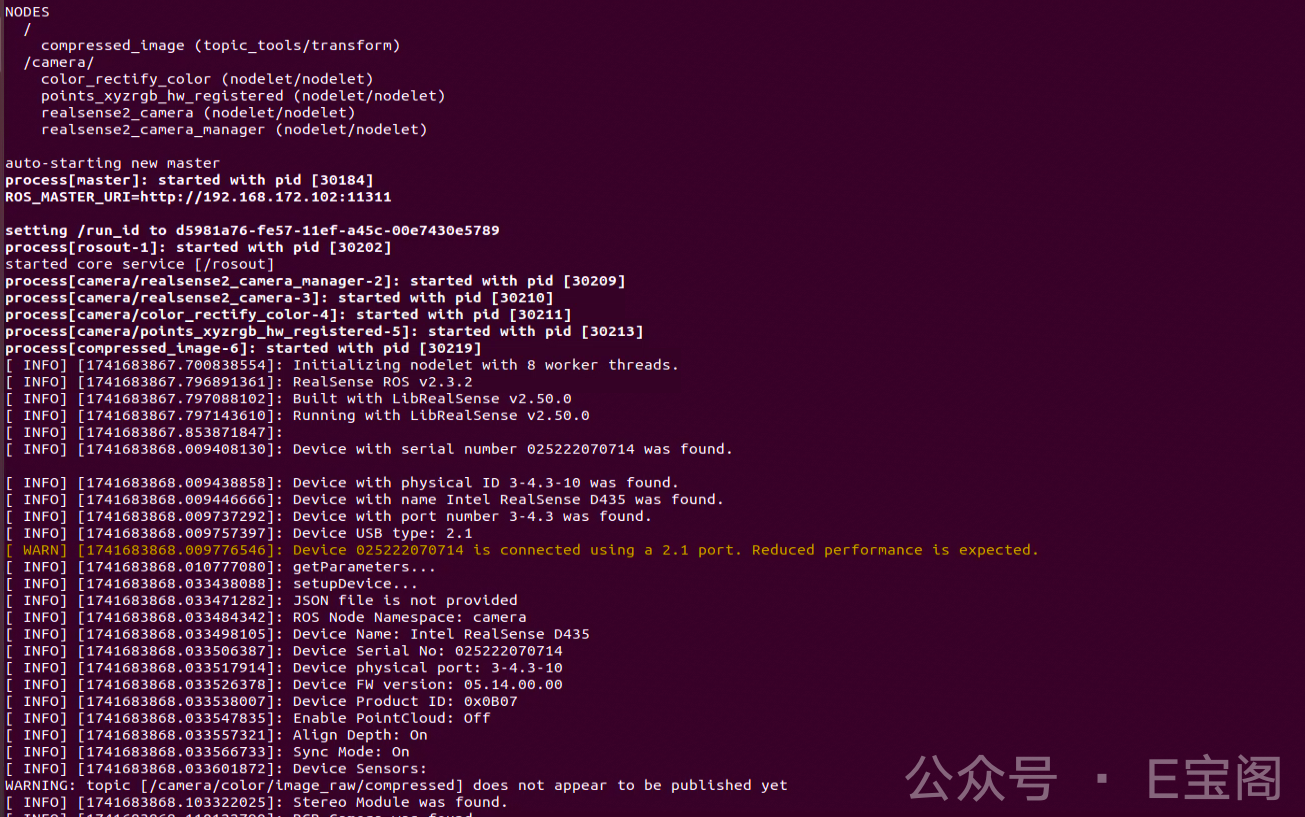This screenshot has width=1305, height=817.
Task: Click the process[master] started with pid line
Action: point(189,180)
